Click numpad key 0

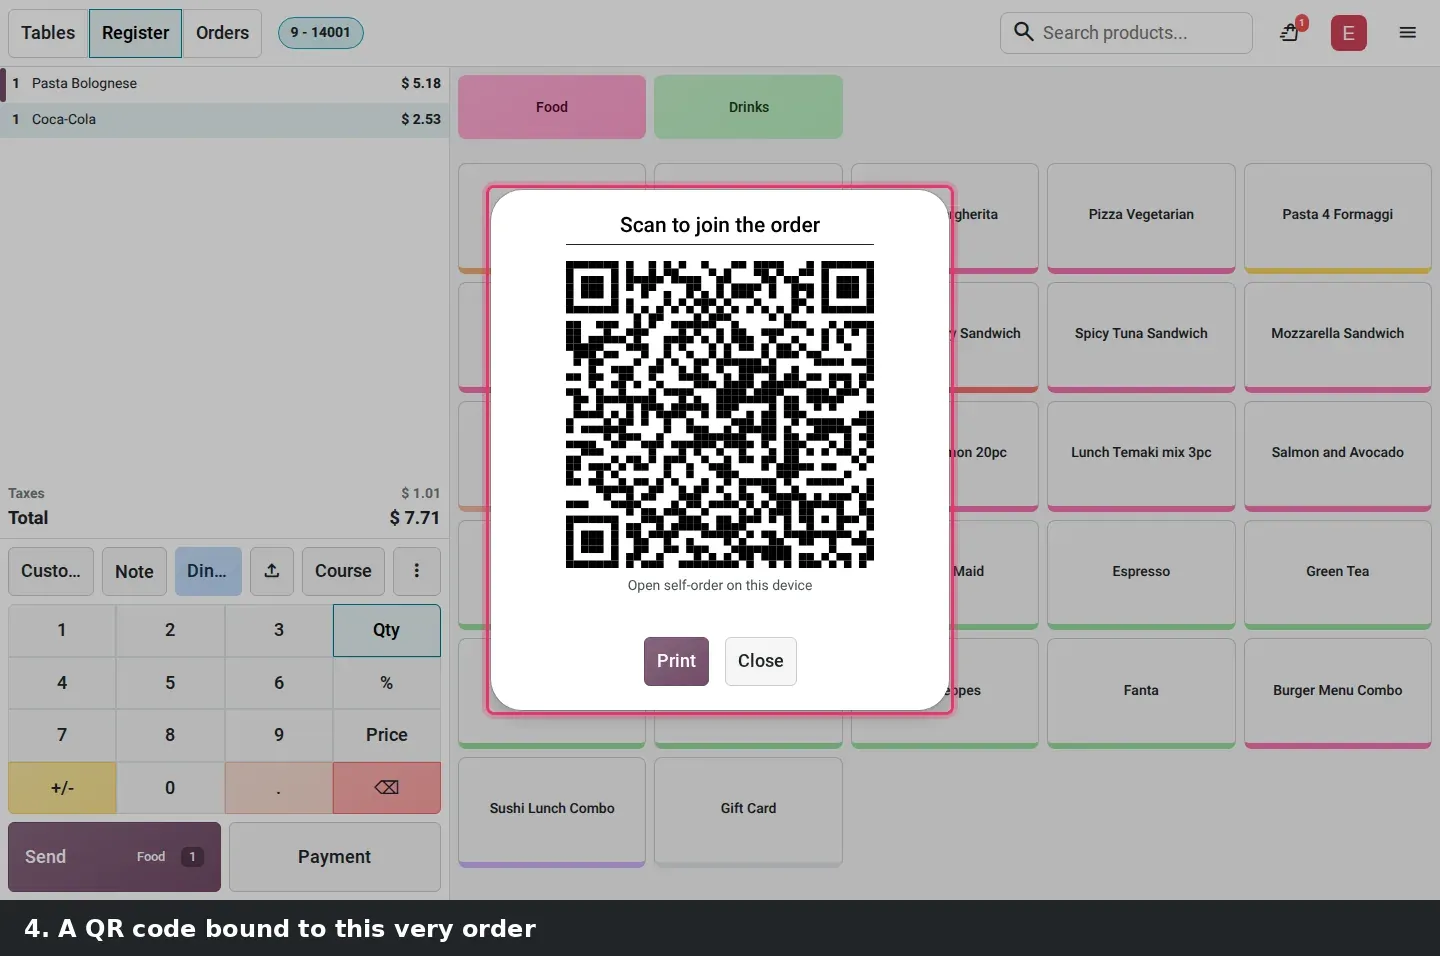pos(170,788)
